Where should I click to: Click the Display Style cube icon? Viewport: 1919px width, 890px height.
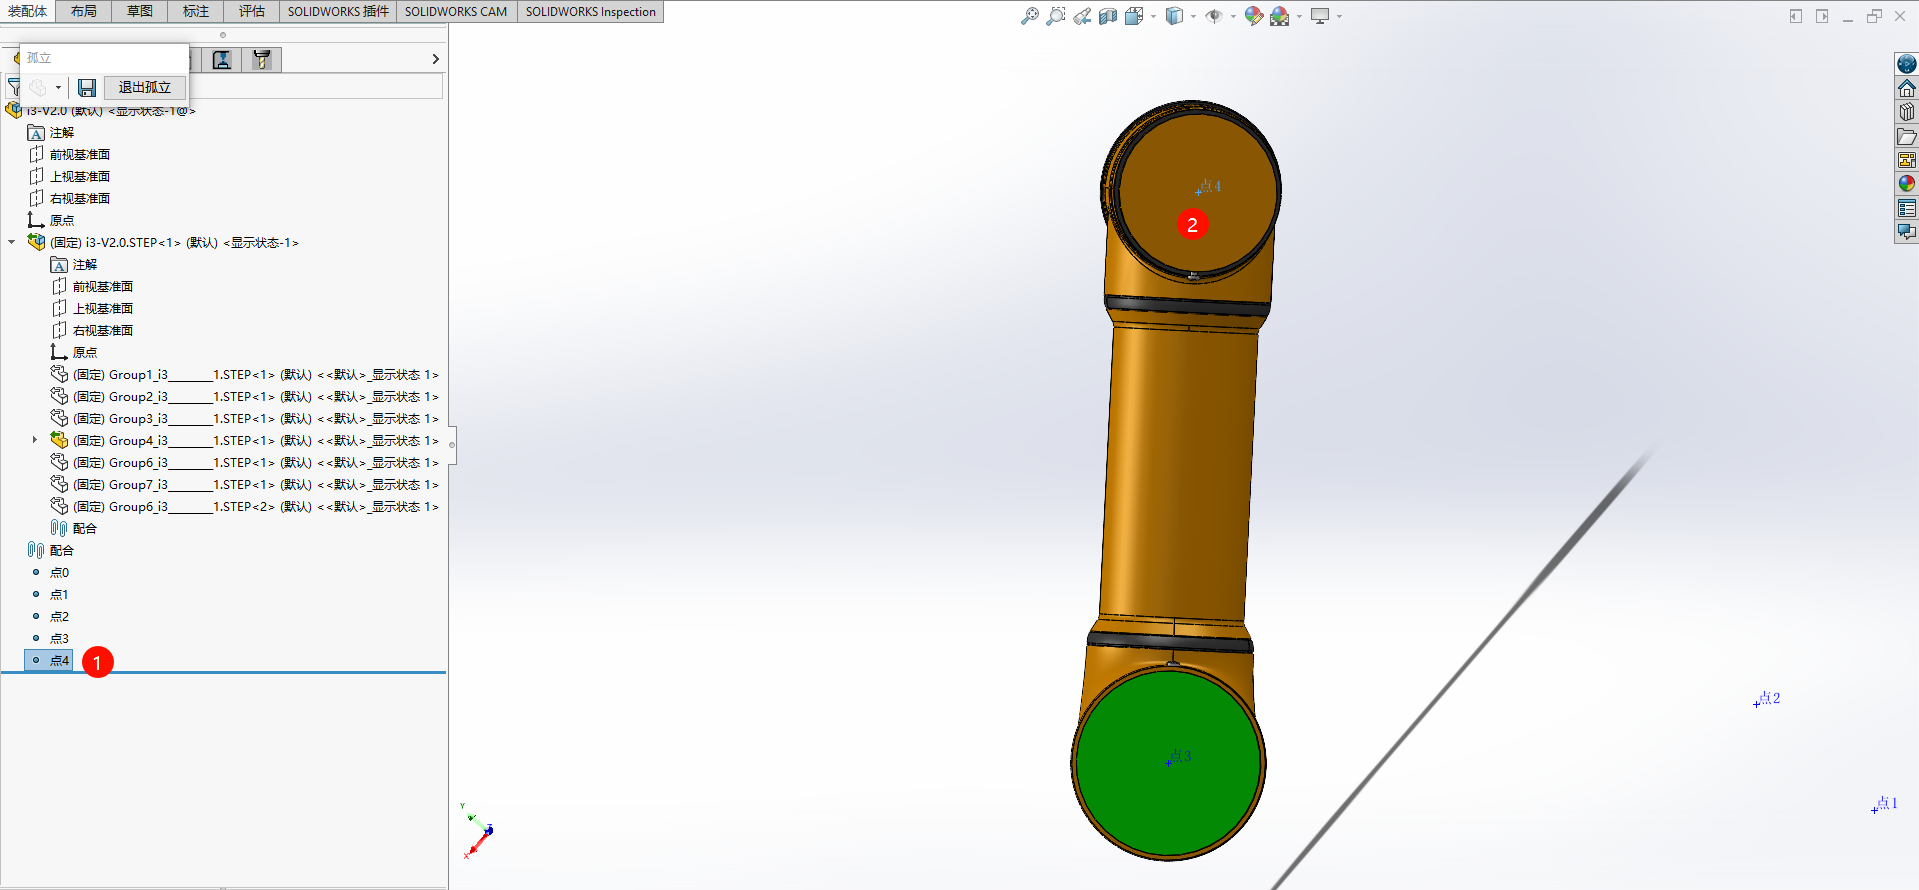1174,16
